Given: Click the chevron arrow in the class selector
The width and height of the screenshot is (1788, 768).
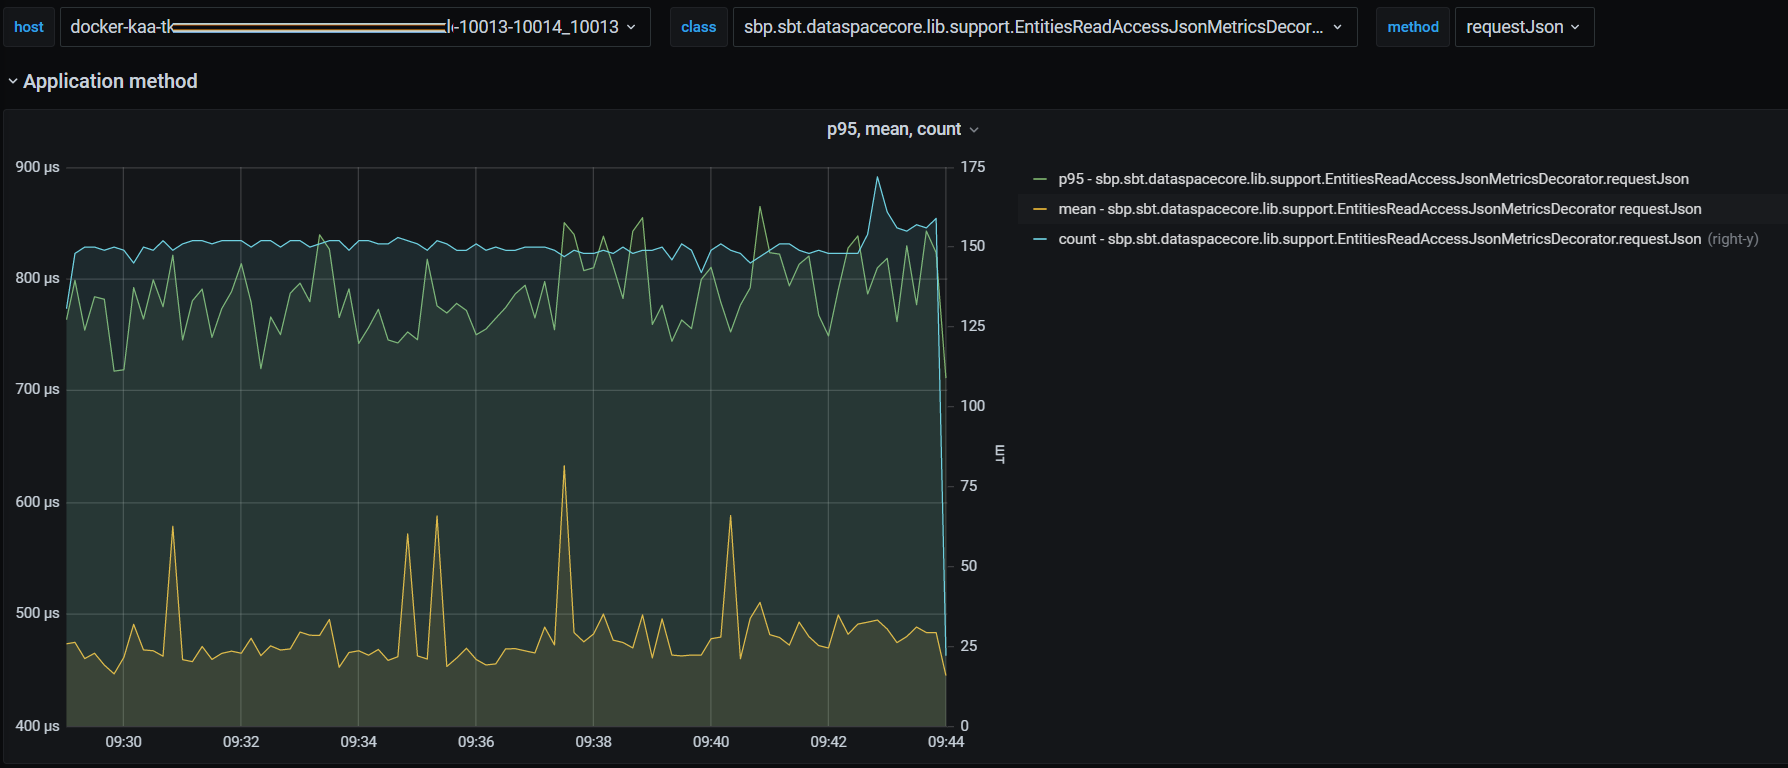Looking at the screenshot, I should pos(1338,27).
